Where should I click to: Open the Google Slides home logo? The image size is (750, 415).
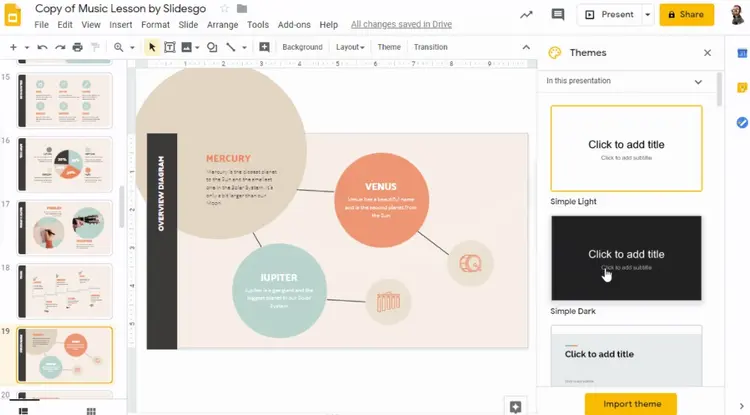tap(13, 14)
